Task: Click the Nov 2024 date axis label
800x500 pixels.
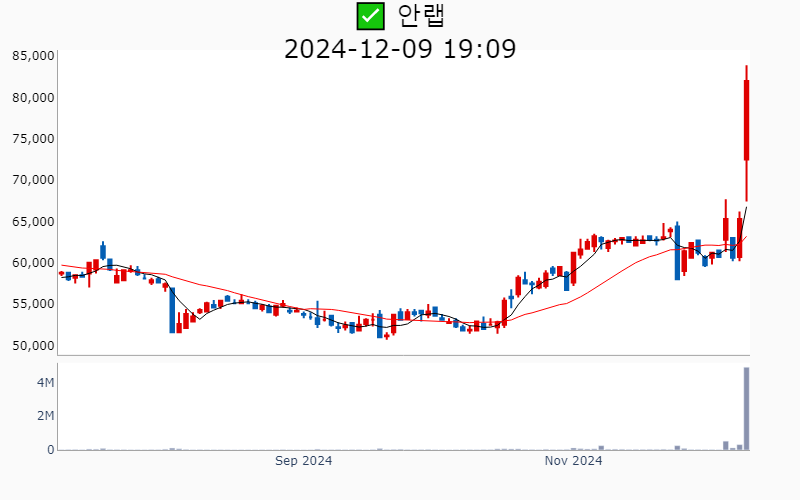Action: (x=573, y=461)
